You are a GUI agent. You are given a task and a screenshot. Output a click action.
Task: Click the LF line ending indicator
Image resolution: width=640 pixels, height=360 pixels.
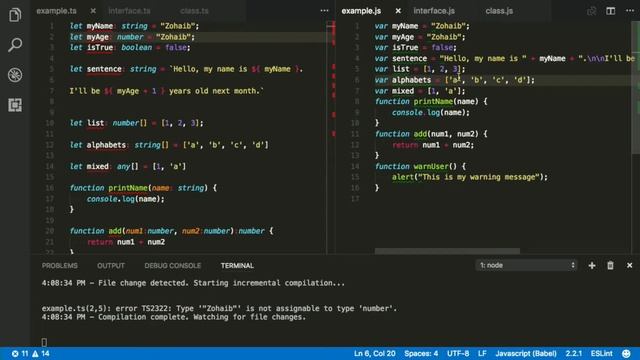[482, 353]
